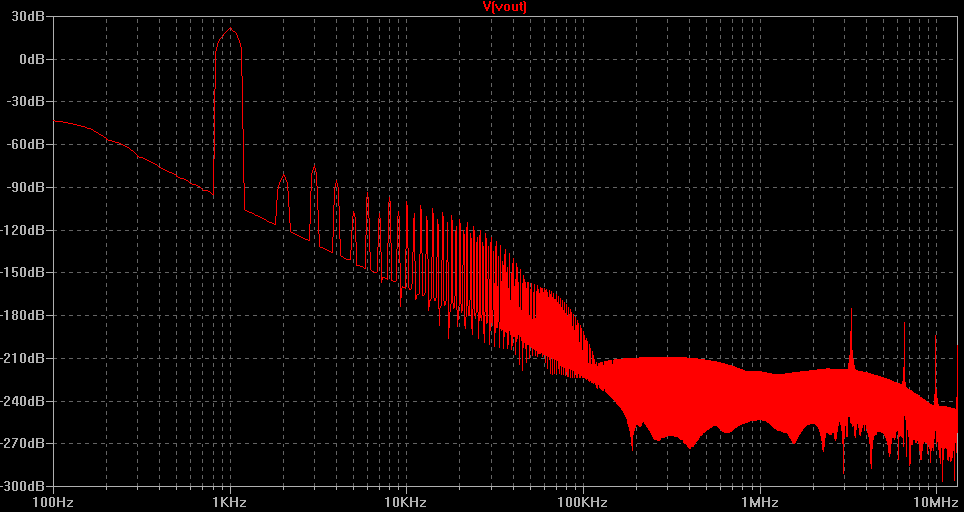964x512 pixels.
Task: Click the V(vout) trace label
Action: point(505,7)
